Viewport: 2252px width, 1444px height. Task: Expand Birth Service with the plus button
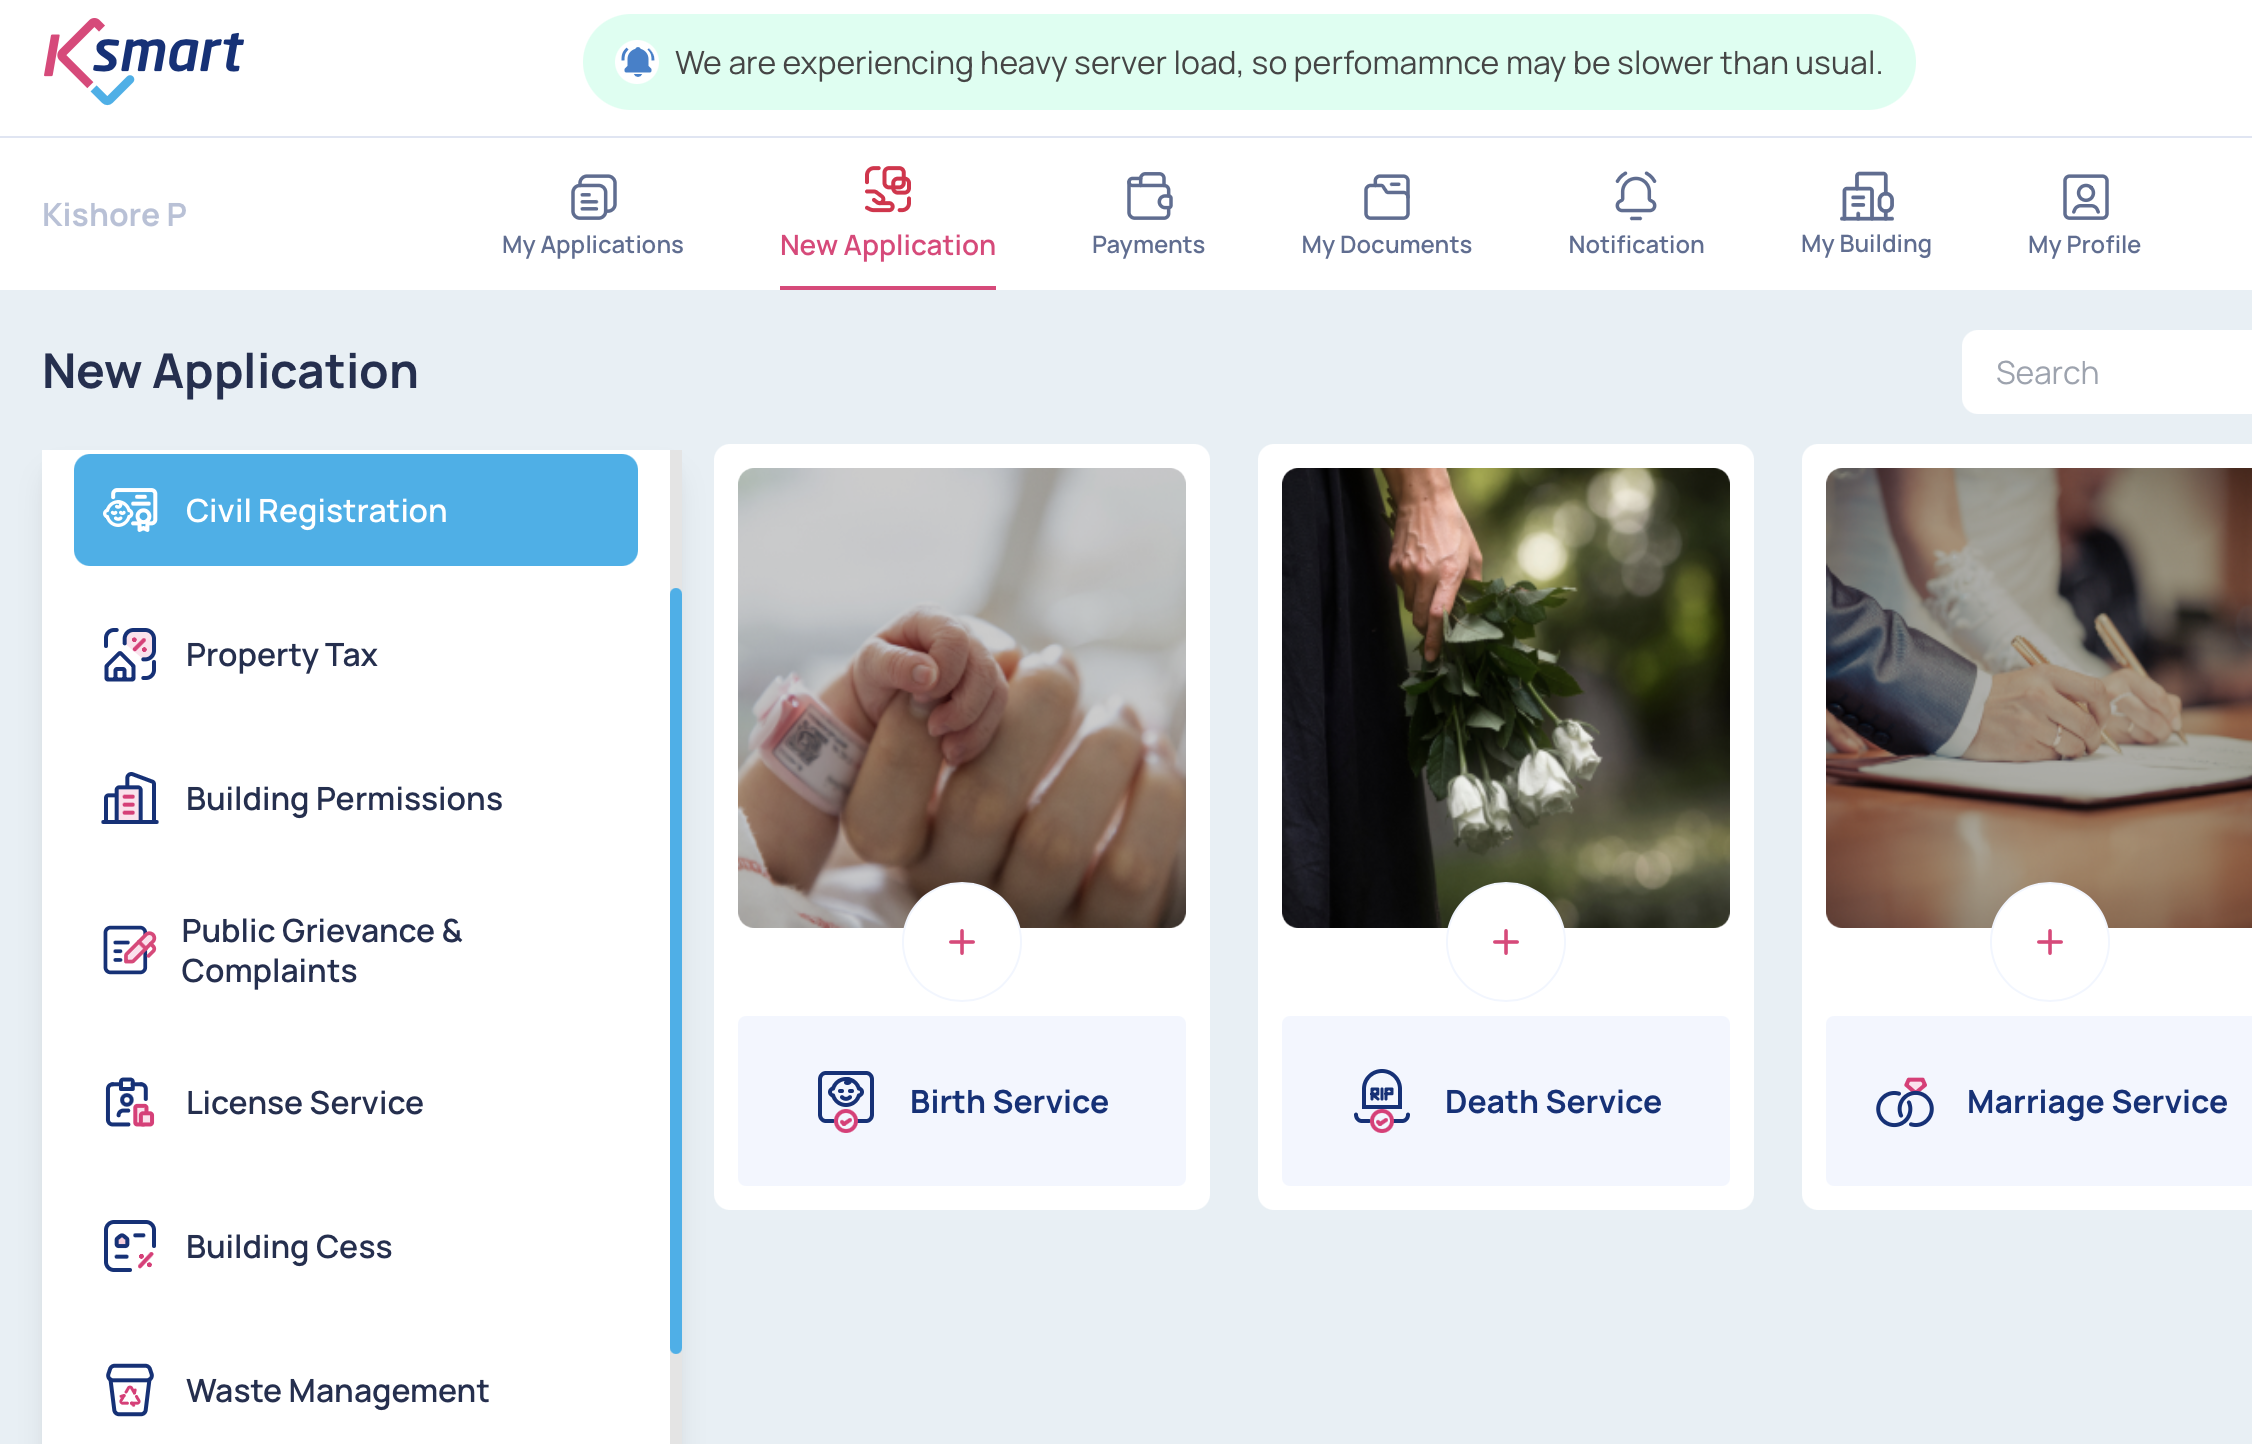(x=962, y=942)
